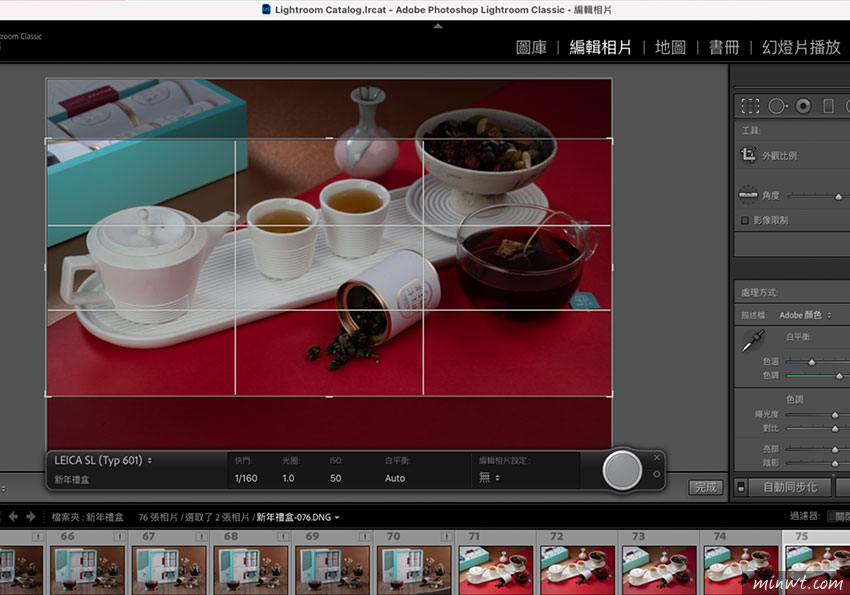Viewport: 850px width, 595px height.
Task: Click the 完成 button
Action: (x=706, y=487)
